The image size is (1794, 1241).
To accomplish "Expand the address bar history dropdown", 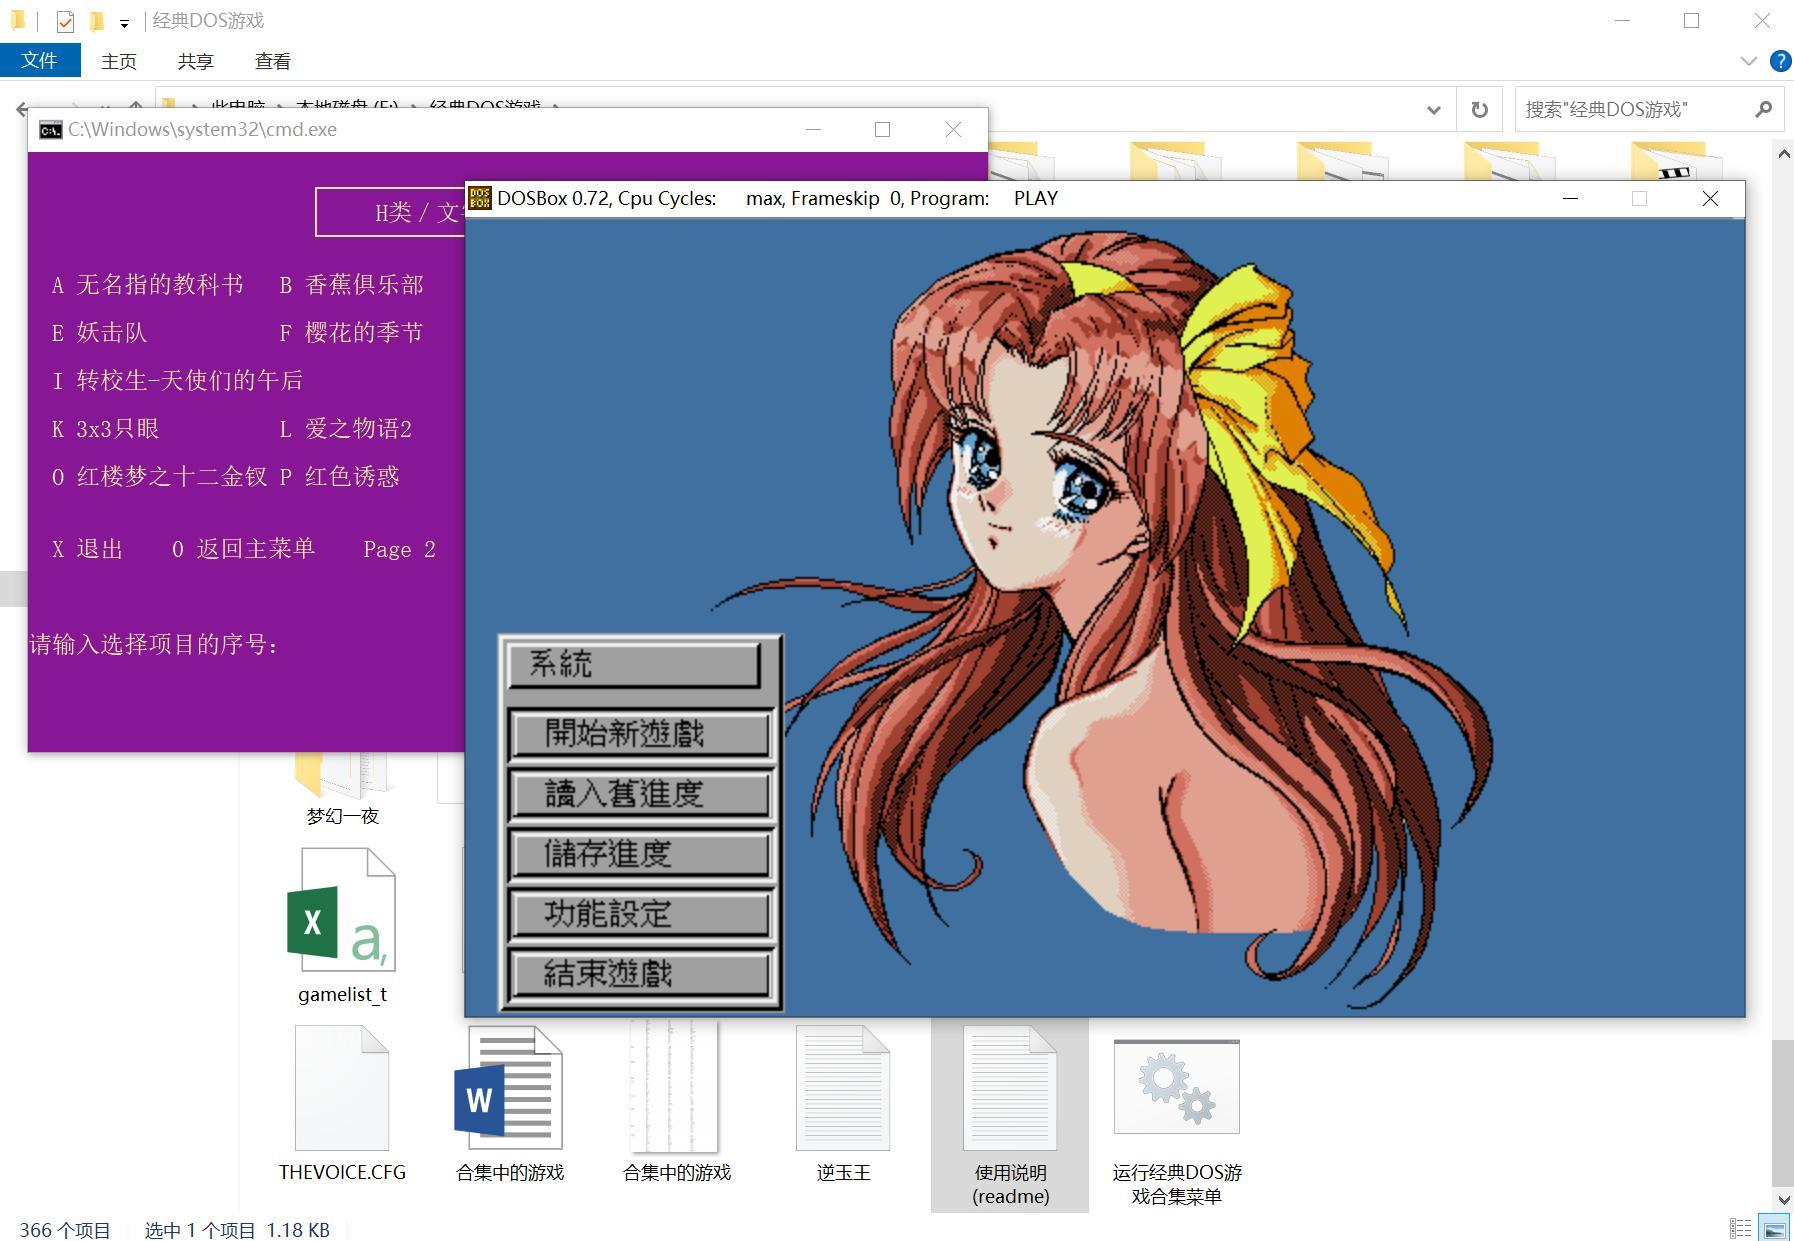I will tap(1433, 110).
